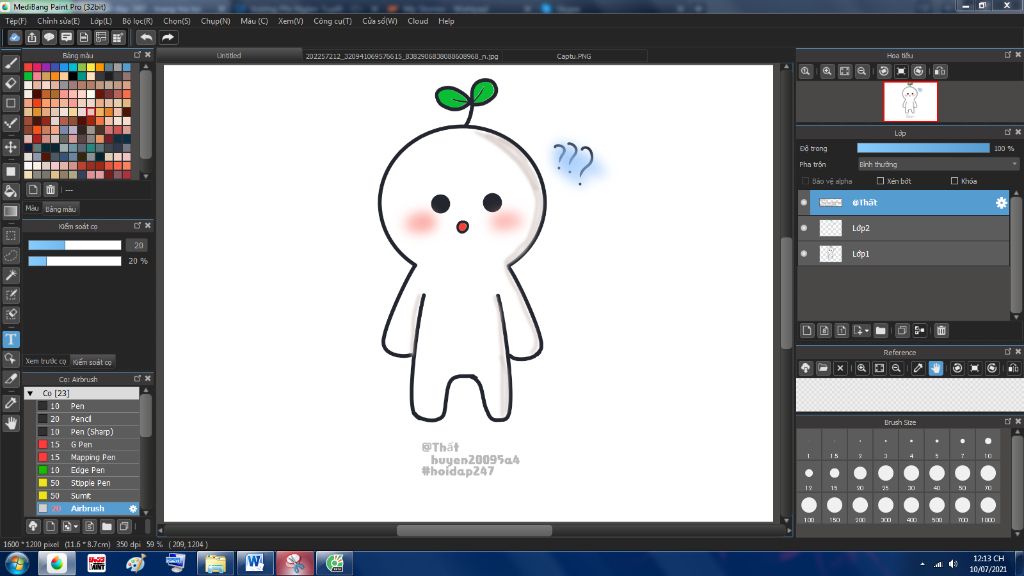This screenshot has height=576, width=1024.
Task: Enable the Khóa lock checkbox
Action: click(955, 181)
